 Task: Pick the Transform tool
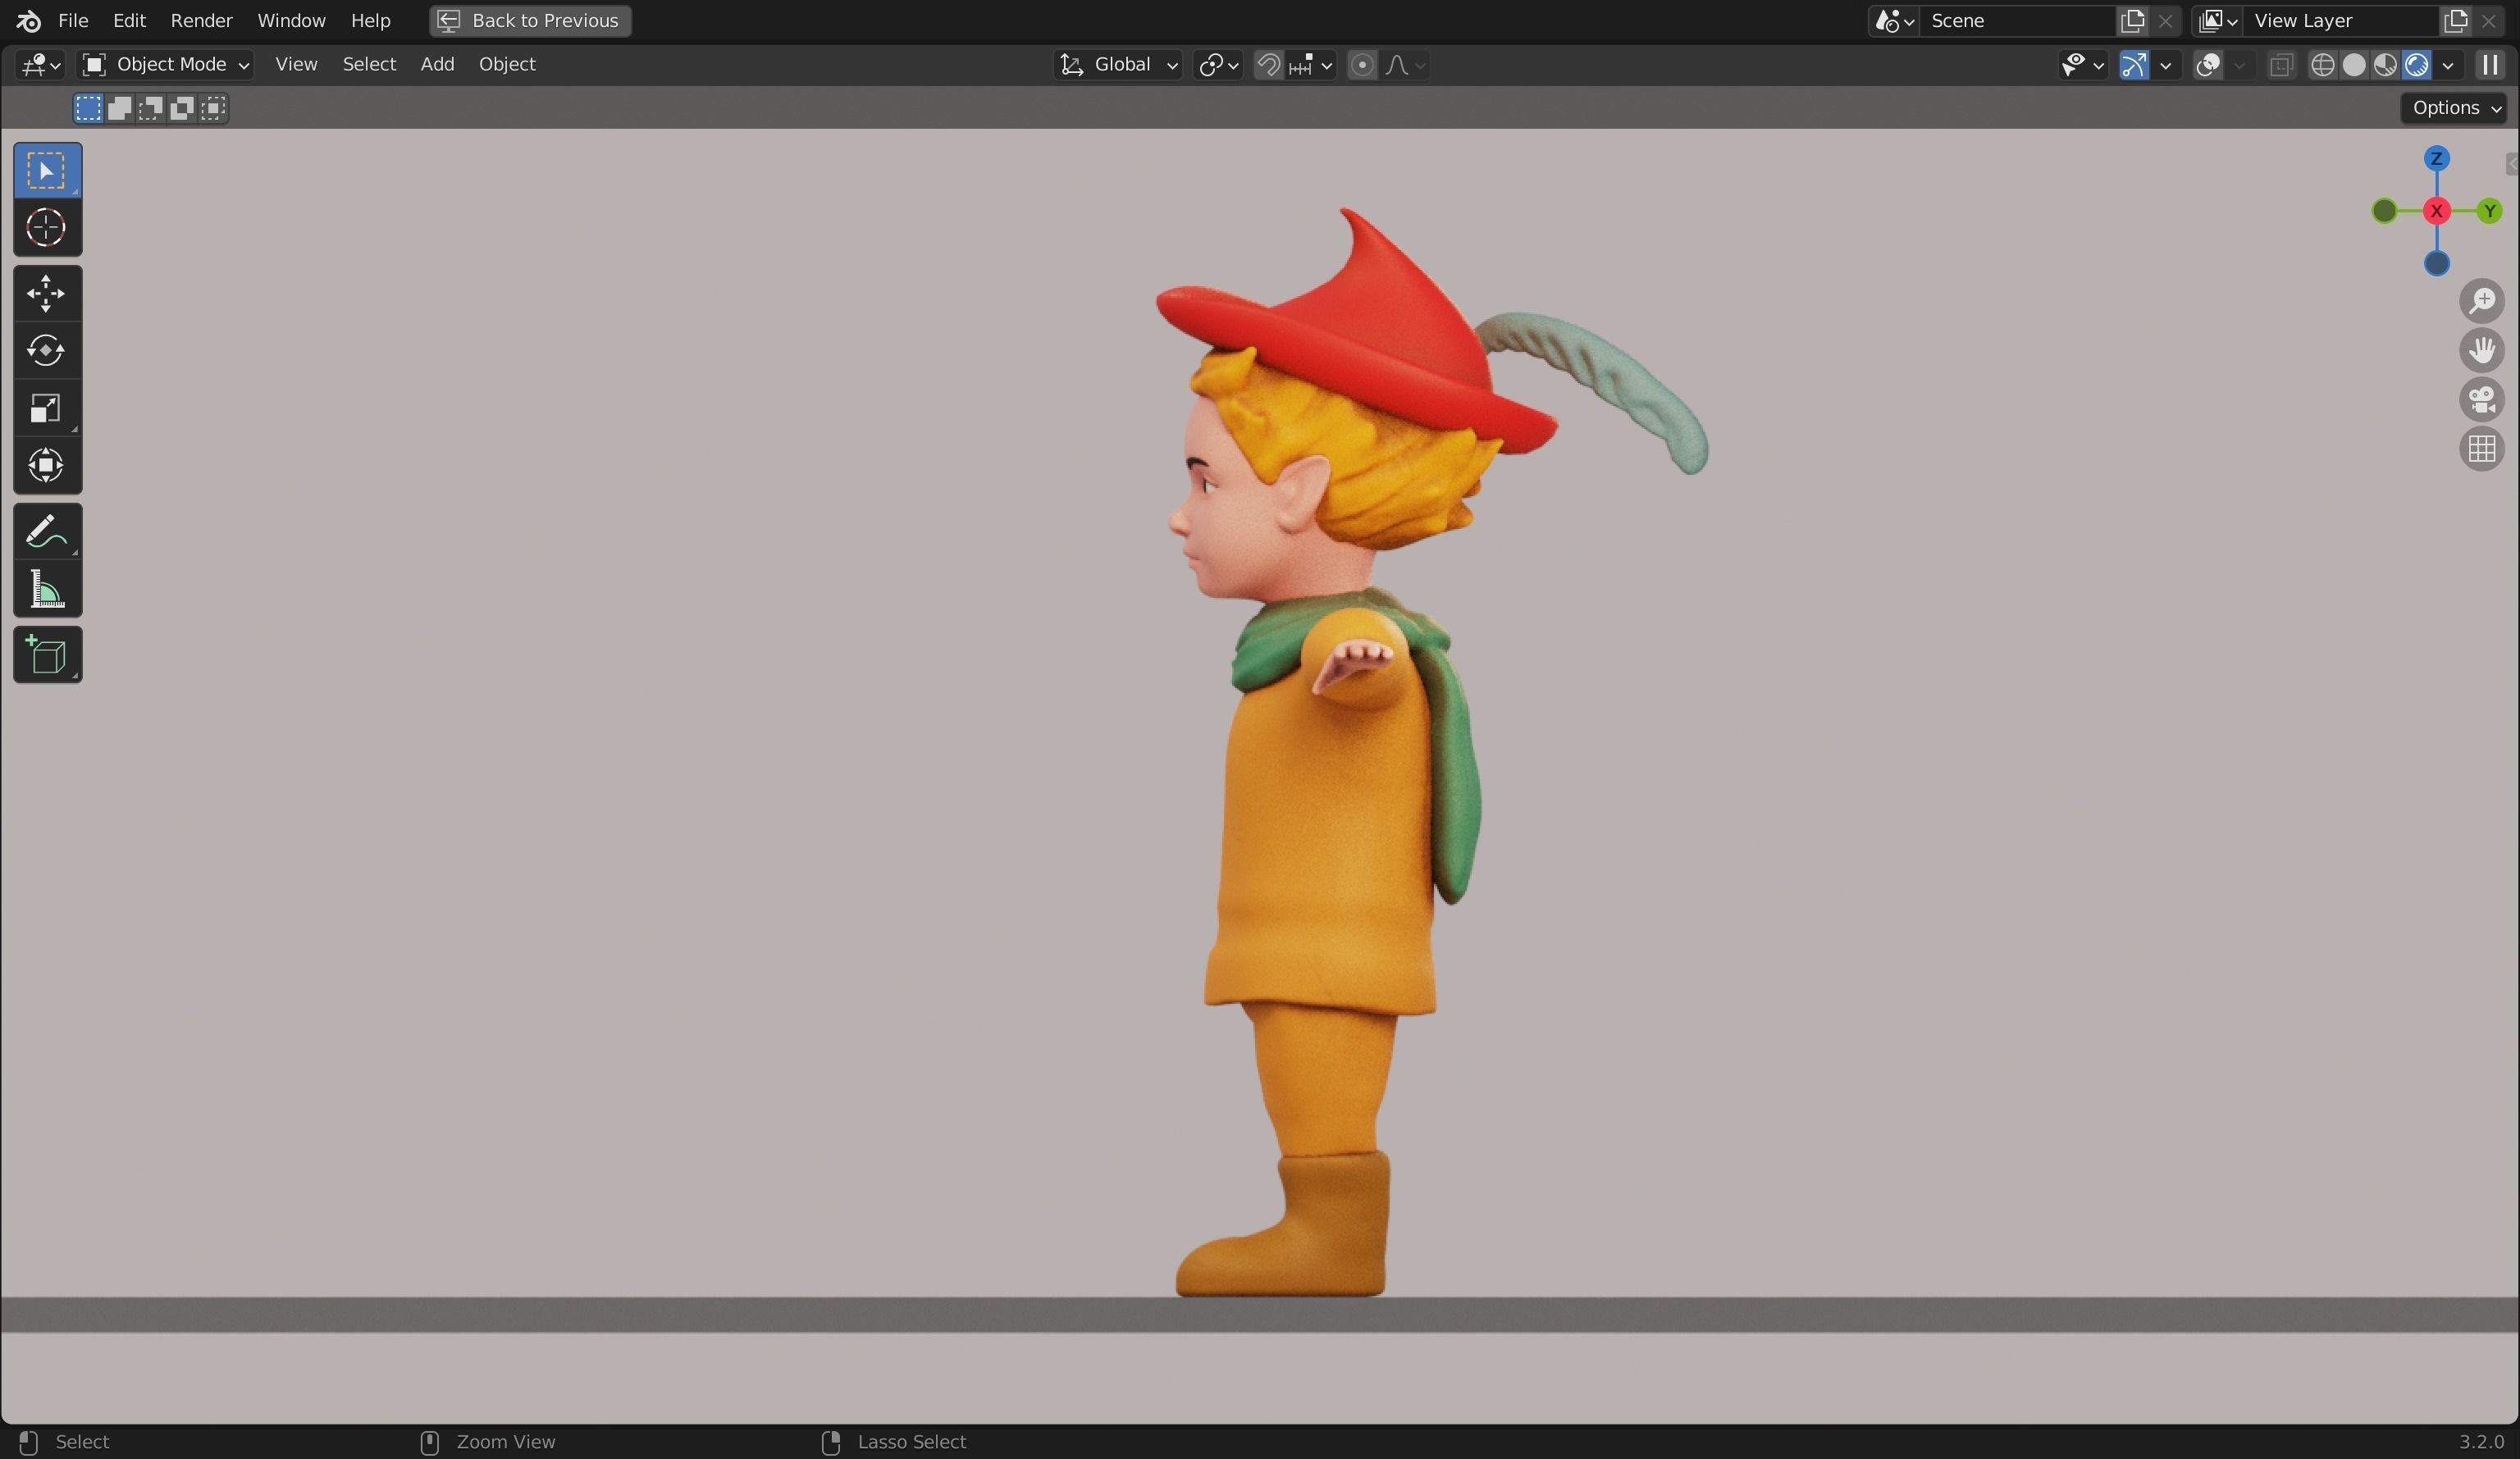click(47, 466)
